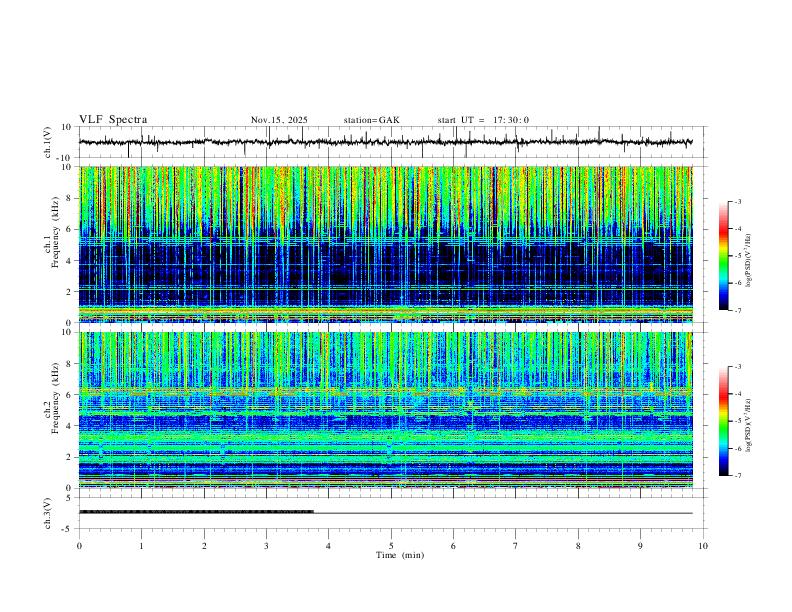Click the 'start UT = 17:30:0' text
Image resolution: width=792 pixels, height=612 pixels.
click(483, 120)
